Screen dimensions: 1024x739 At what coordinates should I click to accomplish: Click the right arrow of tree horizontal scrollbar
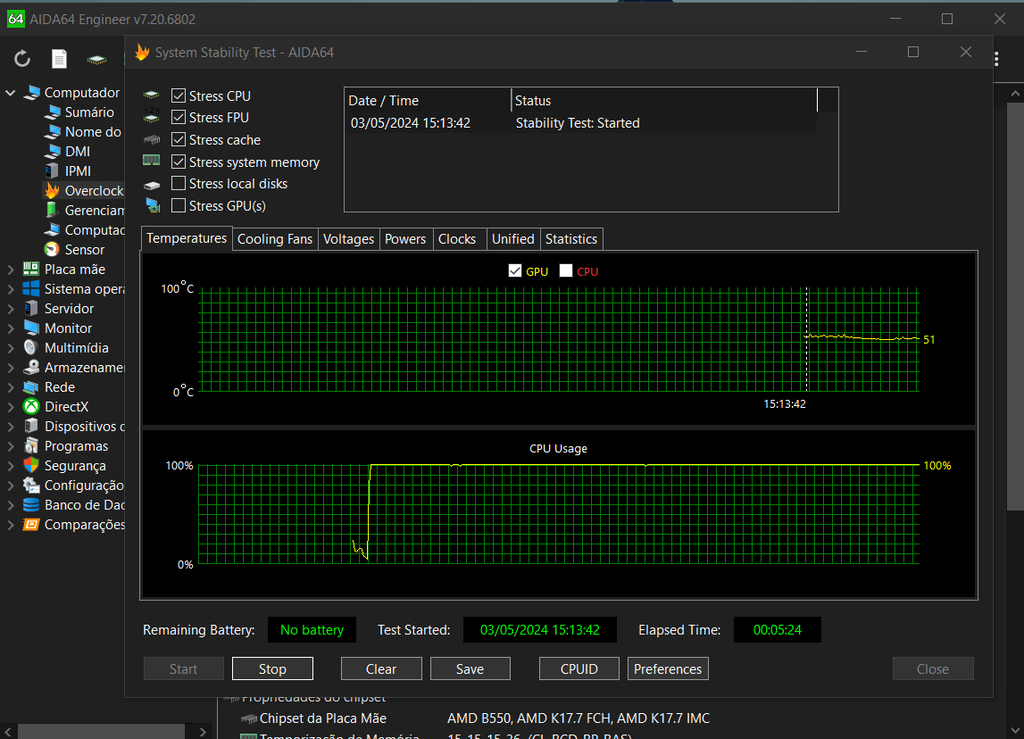(x=202, y=732)
